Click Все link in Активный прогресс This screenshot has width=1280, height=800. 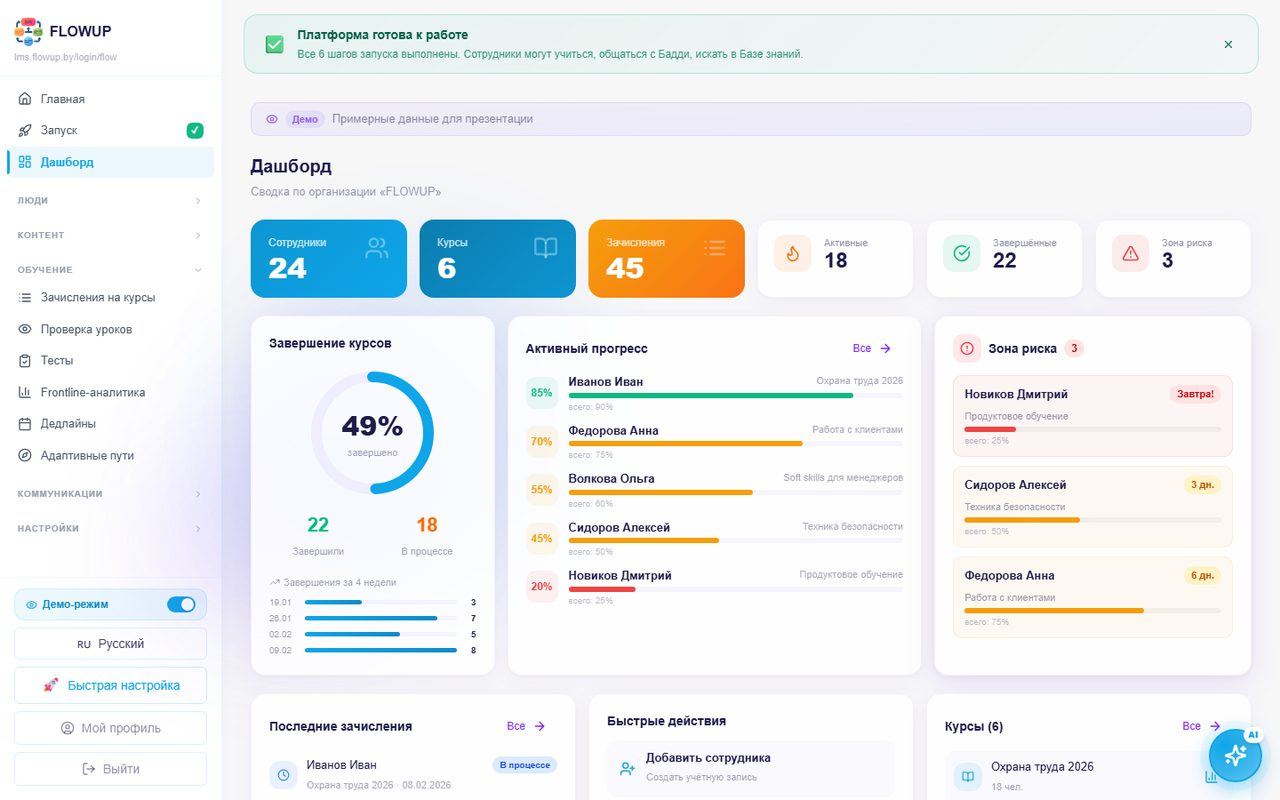pos(871,348)
